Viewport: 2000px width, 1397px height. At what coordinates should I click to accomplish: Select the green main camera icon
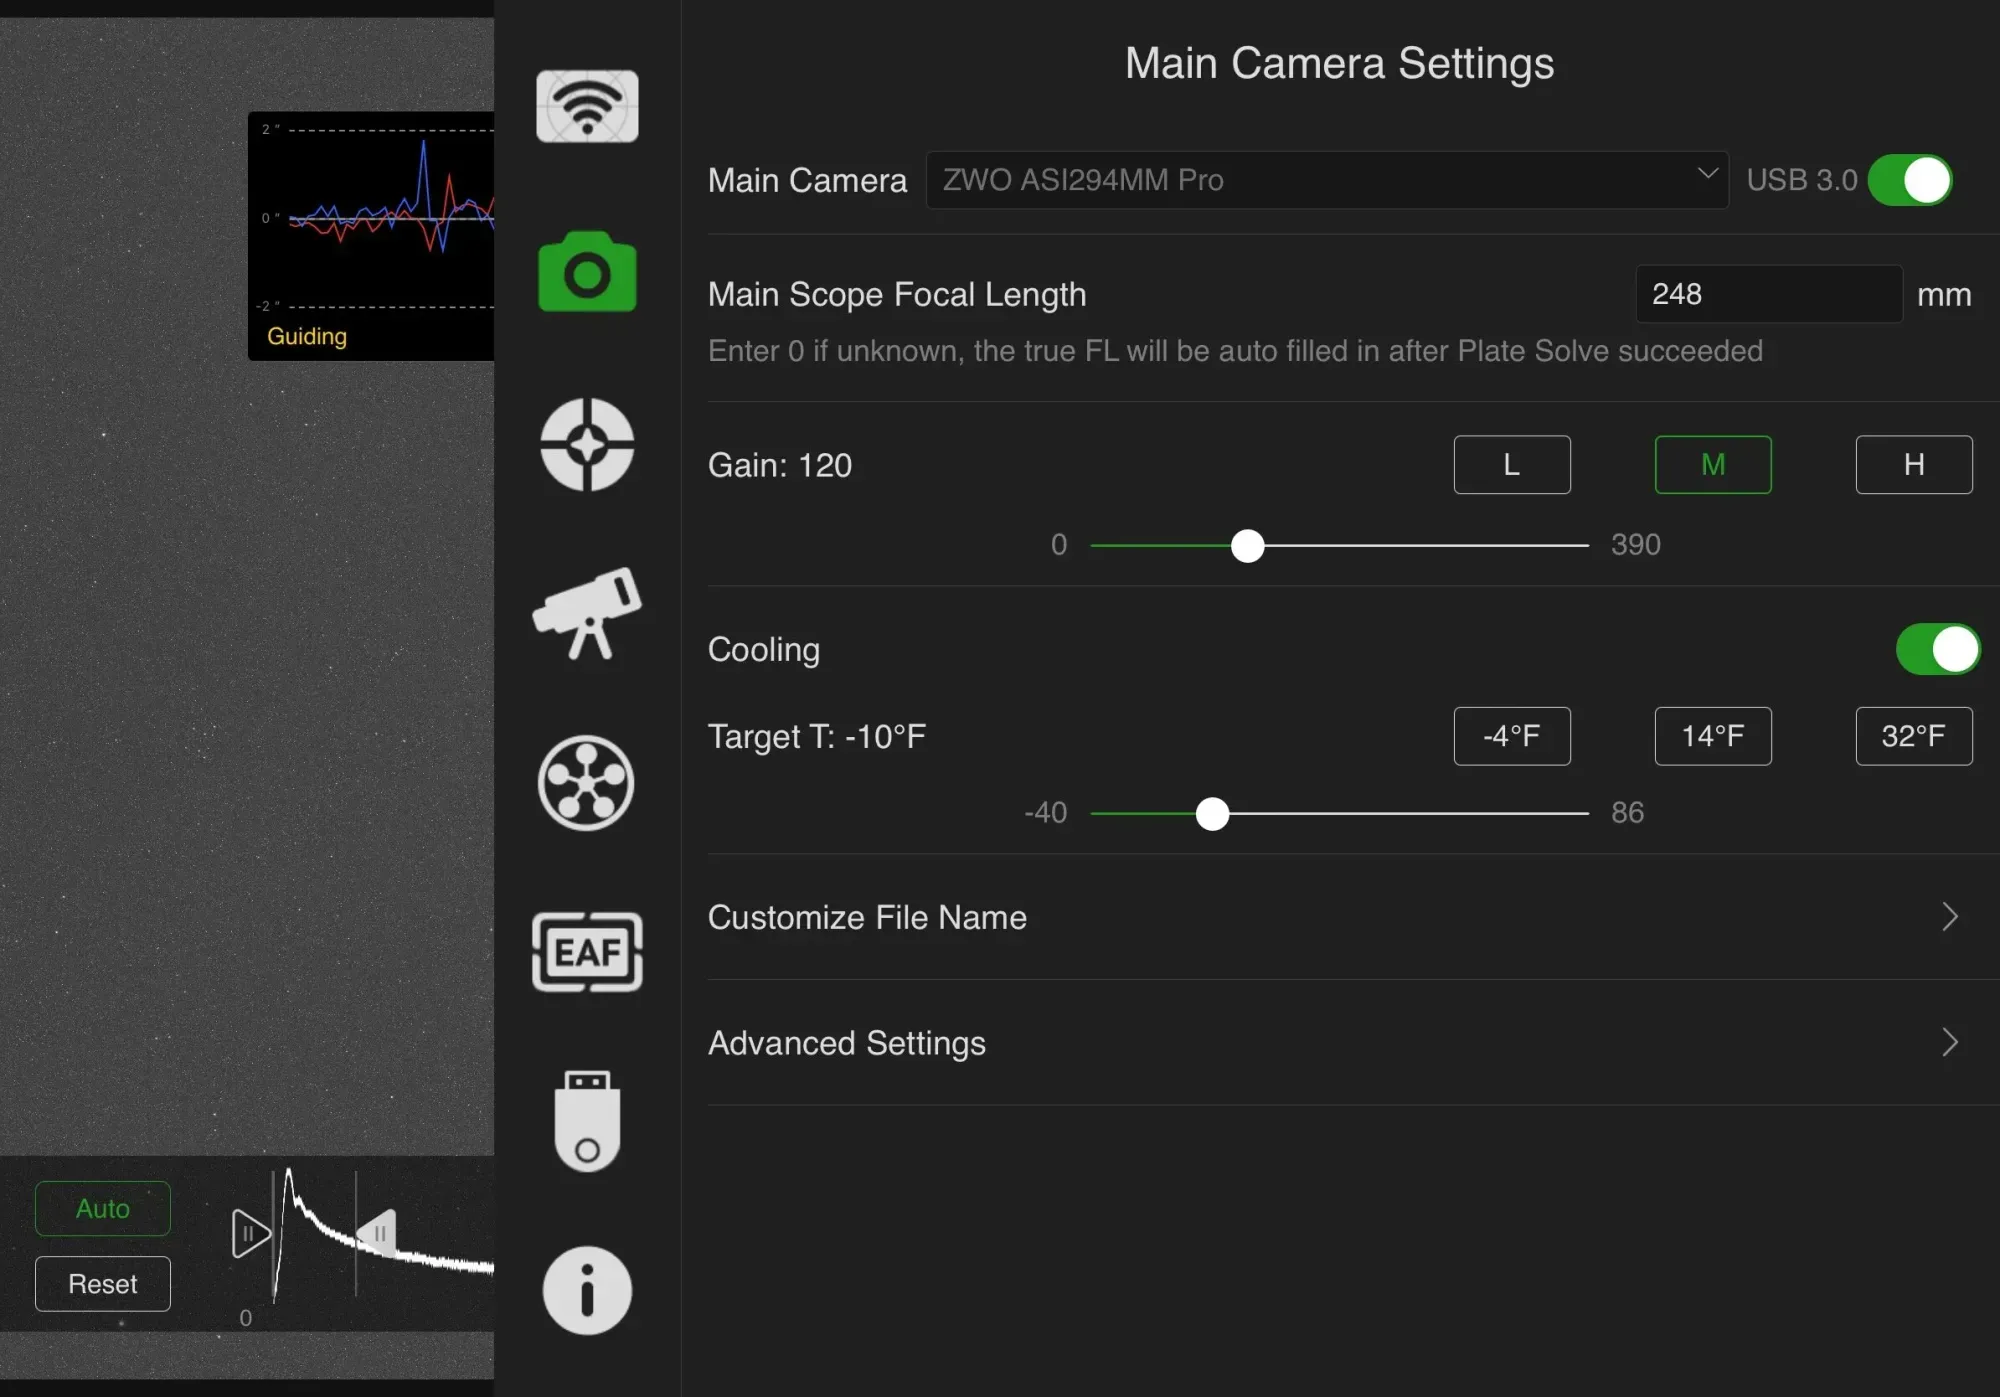pyautogui.click(x=587, y=272)
